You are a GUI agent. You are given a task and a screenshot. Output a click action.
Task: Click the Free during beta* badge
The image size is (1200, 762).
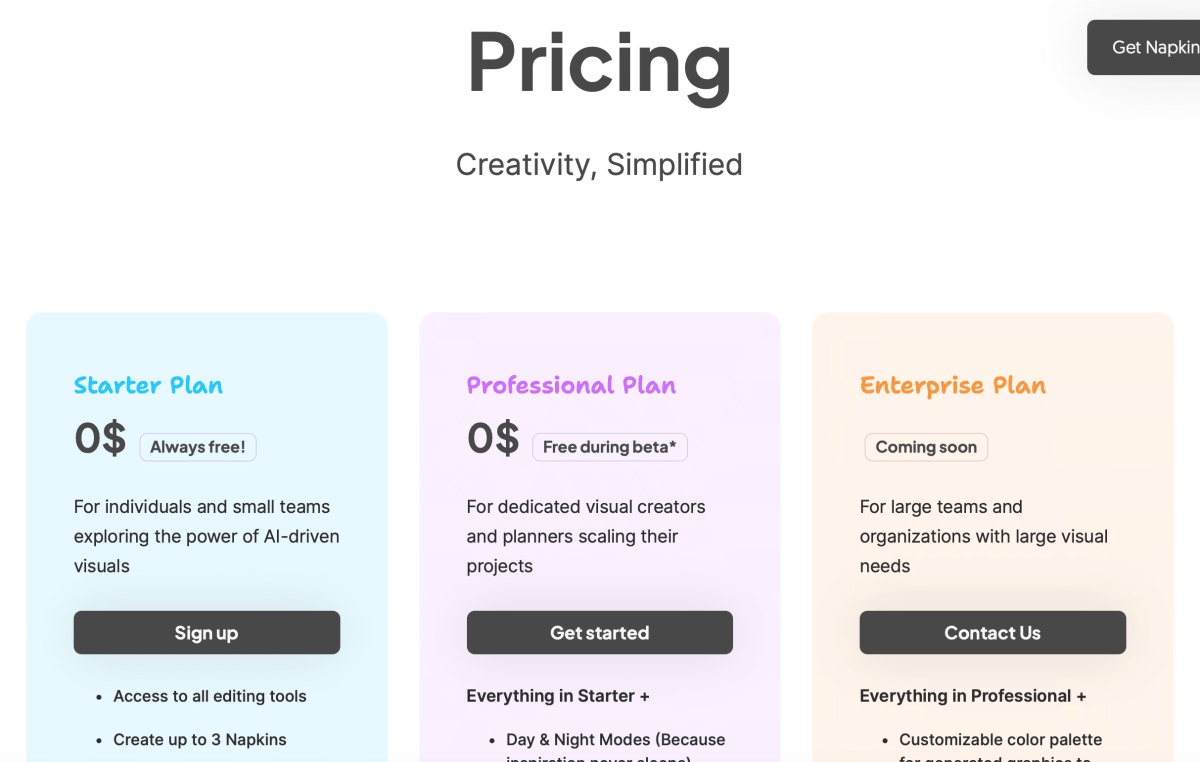[x=609, y=447]
